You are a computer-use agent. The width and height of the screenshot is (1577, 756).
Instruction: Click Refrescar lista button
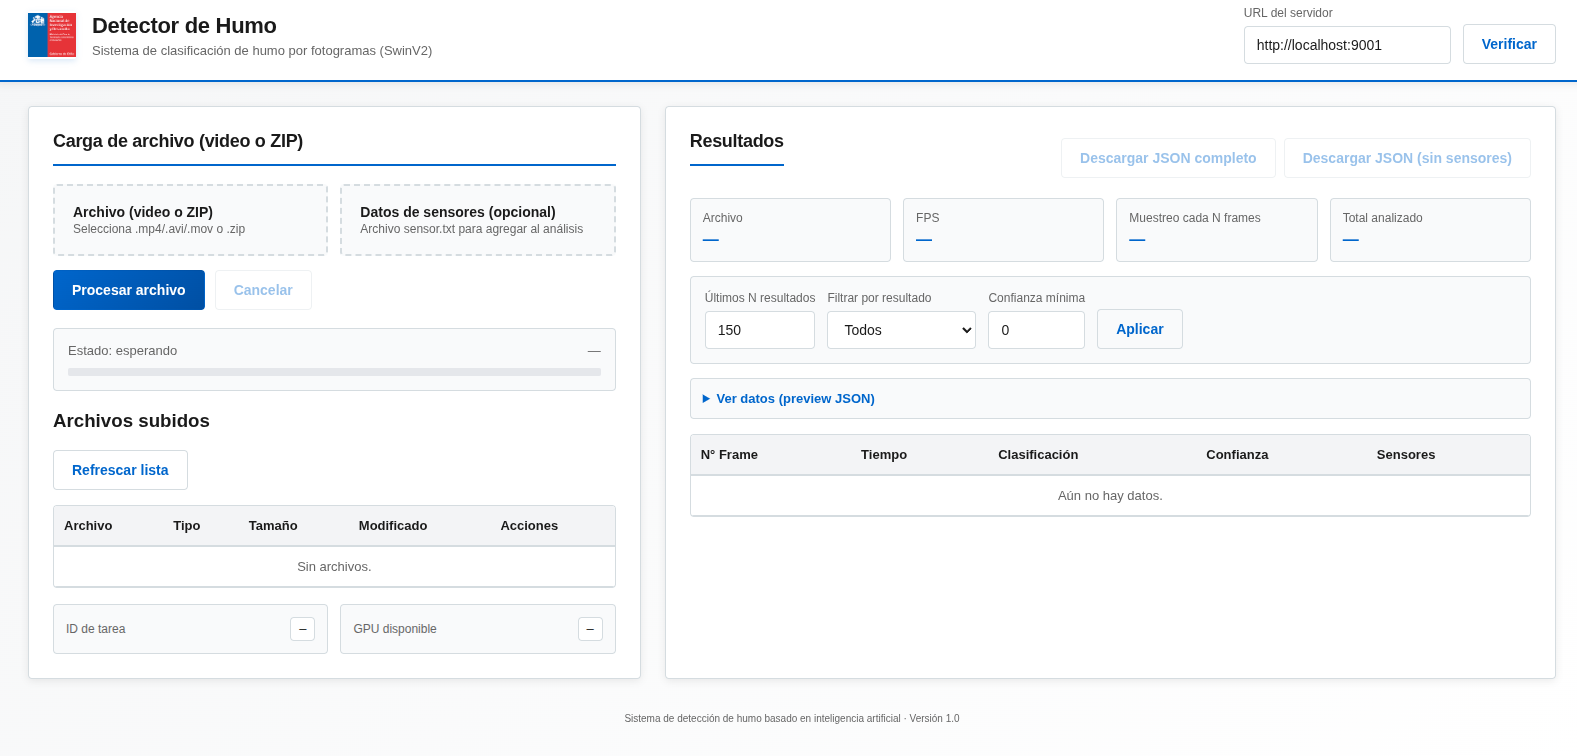point(120,470)
